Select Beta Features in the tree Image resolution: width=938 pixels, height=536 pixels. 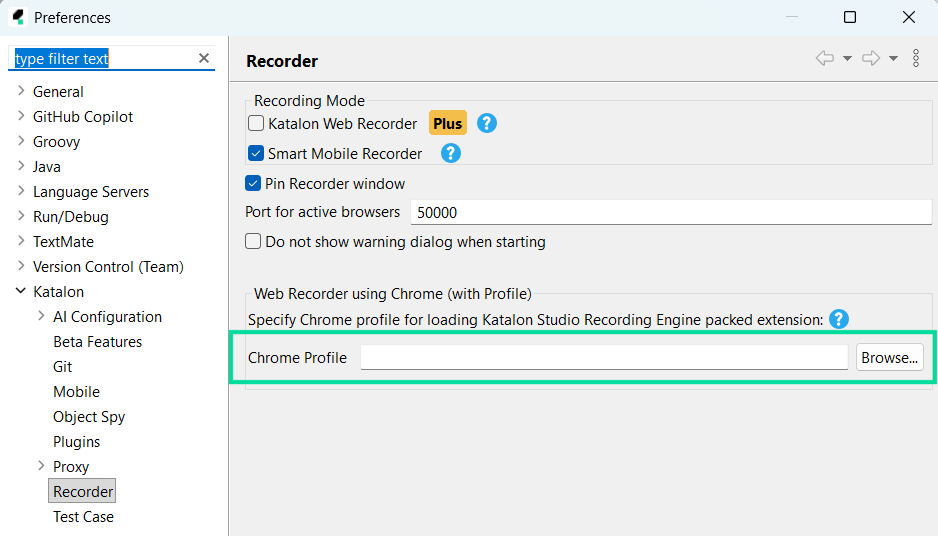[98, 342]
